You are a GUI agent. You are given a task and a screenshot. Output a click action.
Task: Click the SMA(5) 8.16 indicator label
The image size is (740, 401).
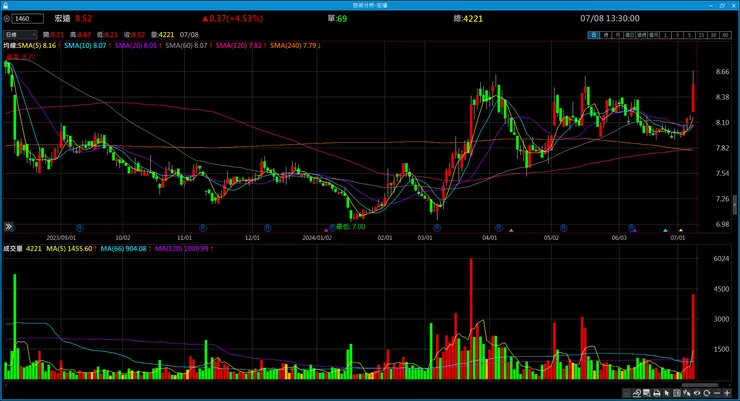click(39, 46)
